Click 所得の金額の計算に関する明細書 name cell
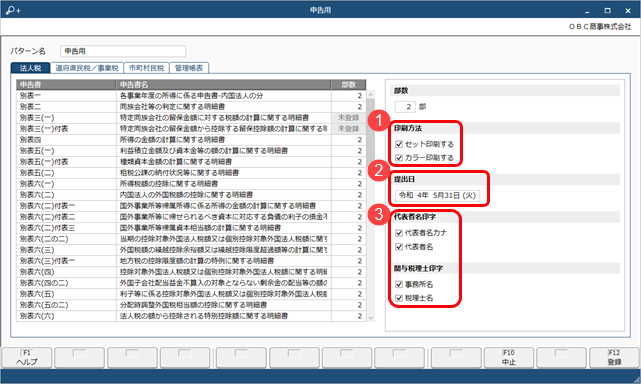Image resolution: width=641 pixels, height=384 pixels. 224,140
